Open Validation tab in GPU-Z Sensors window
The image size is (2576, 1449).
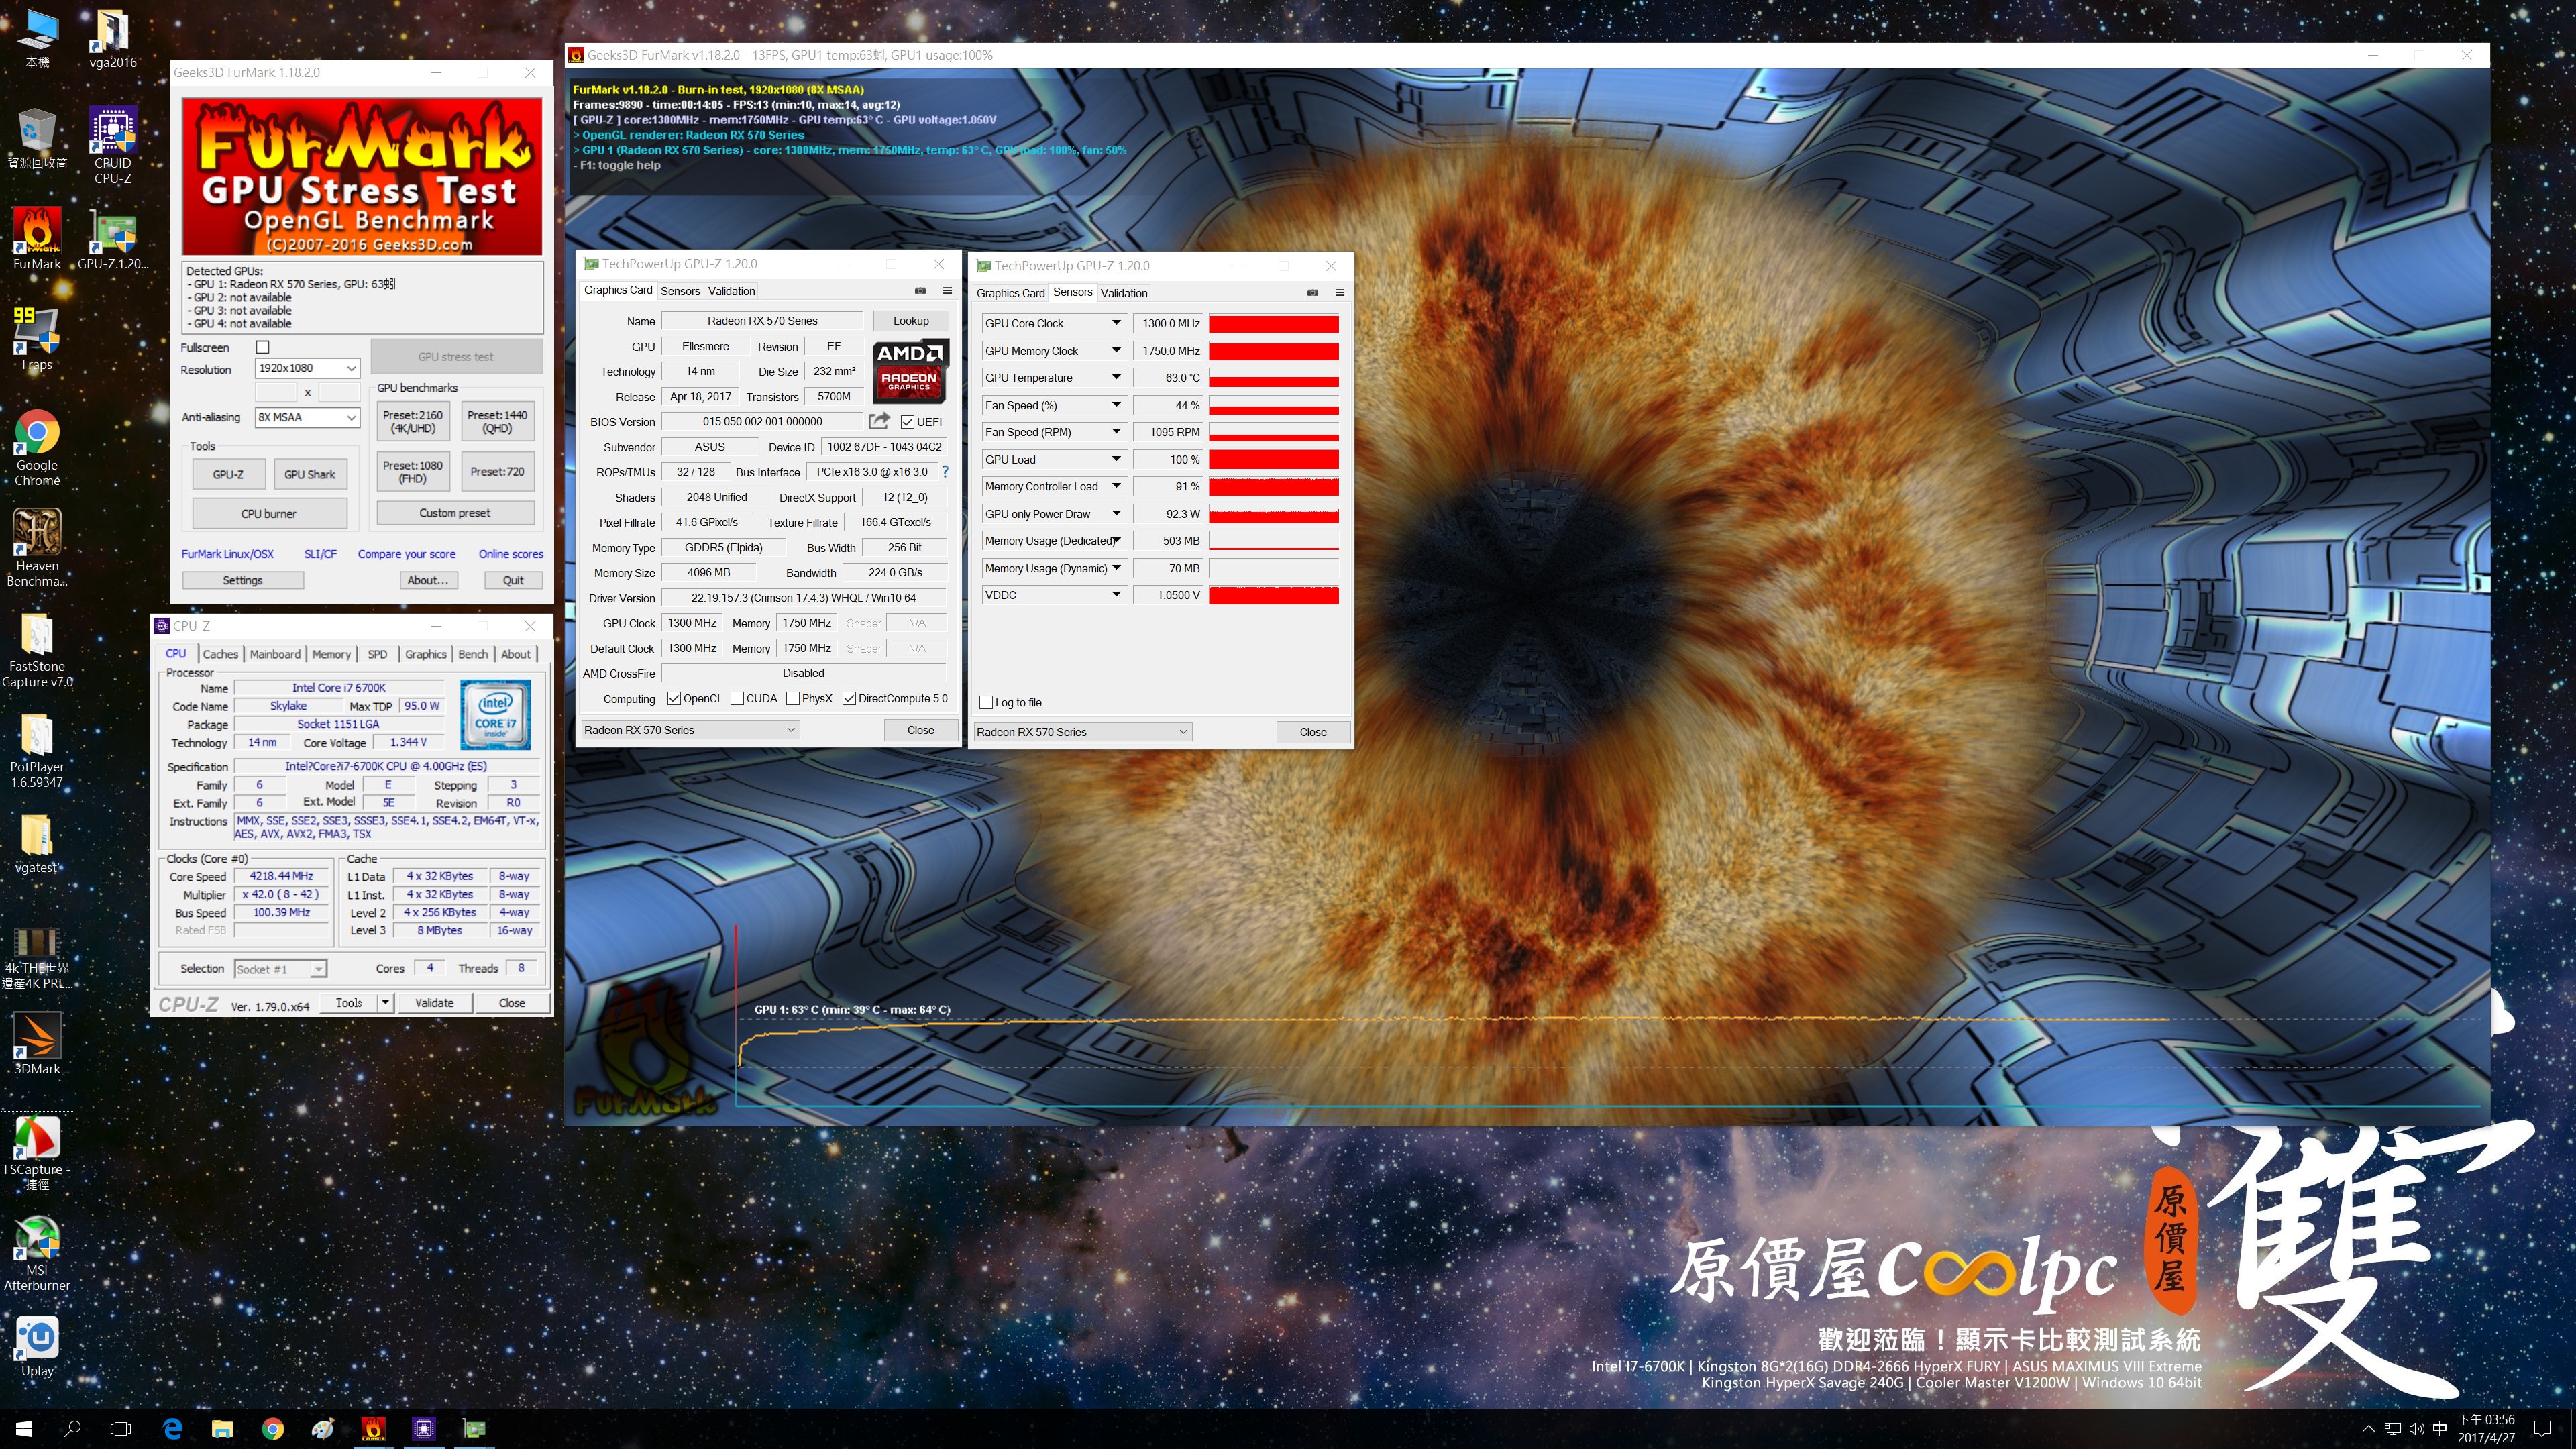click(x=1124, y=293)
